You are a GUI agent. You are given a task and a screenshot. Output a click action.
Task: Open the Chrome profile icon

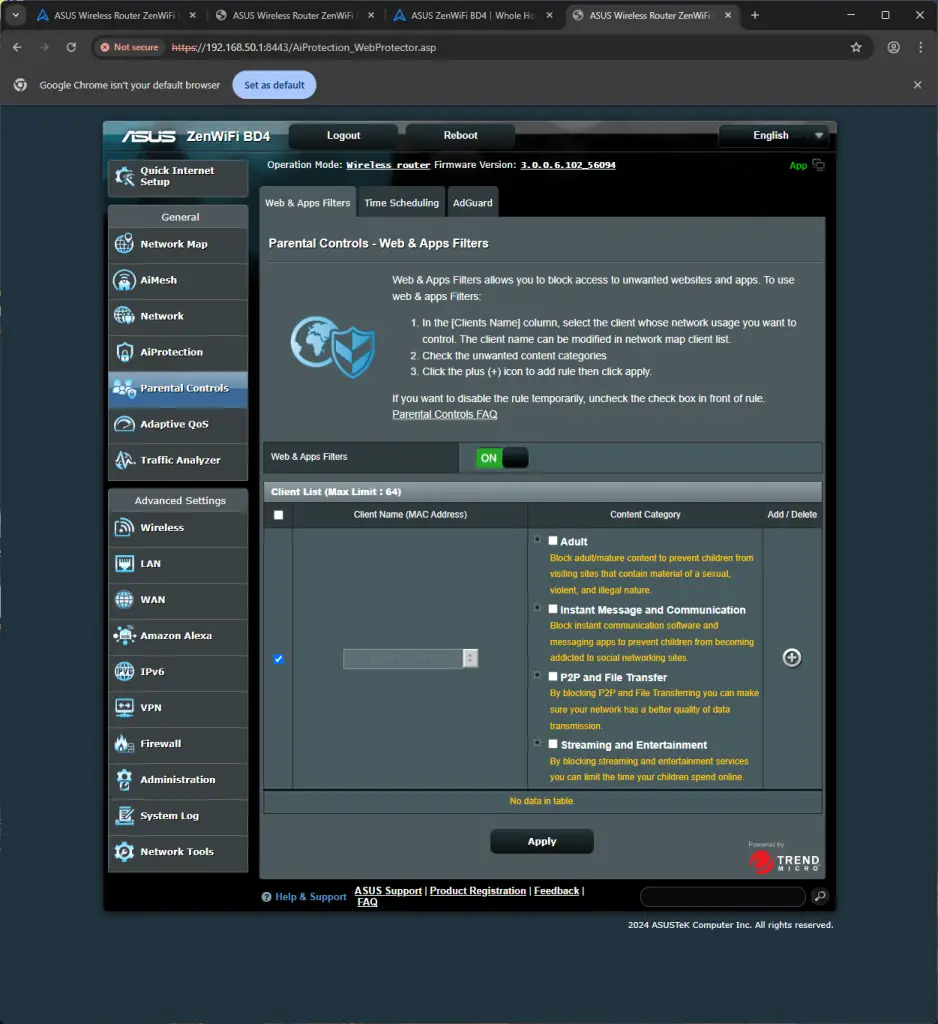(894, 47)
